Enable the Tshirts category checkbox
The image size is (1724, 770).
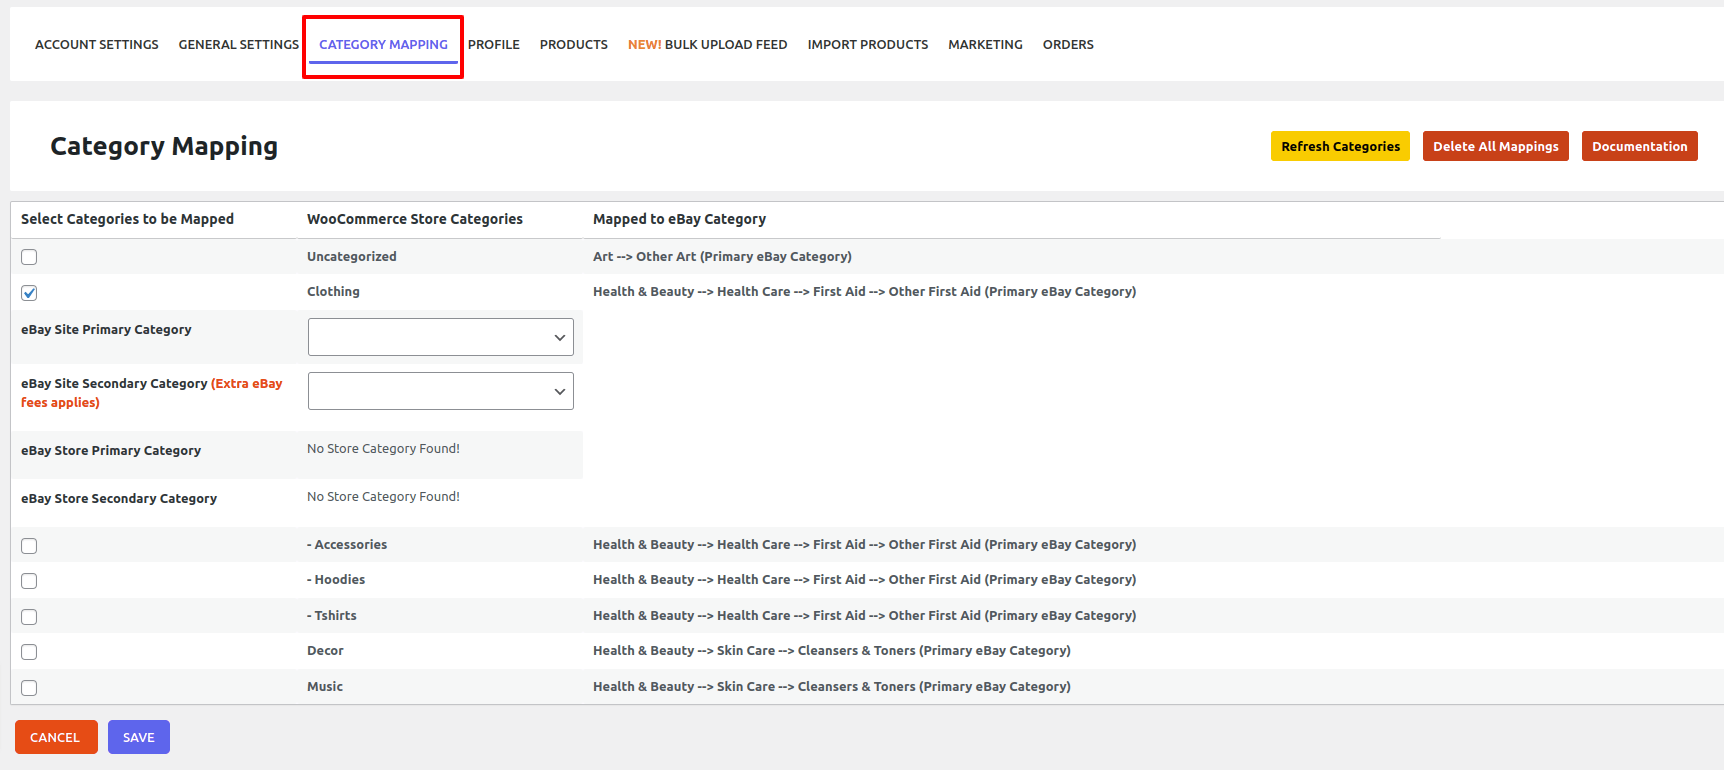coord(29,617)
